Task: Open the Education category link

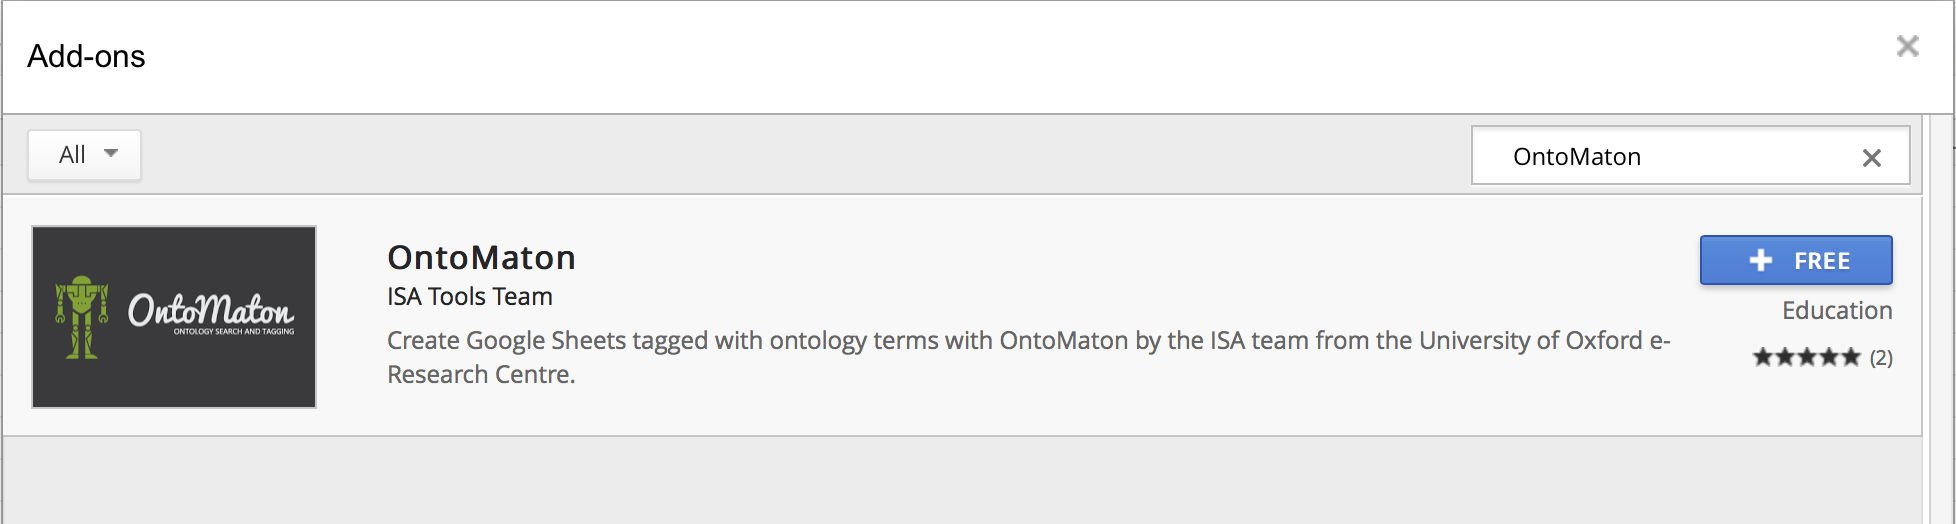Action: coord(1837,310)
